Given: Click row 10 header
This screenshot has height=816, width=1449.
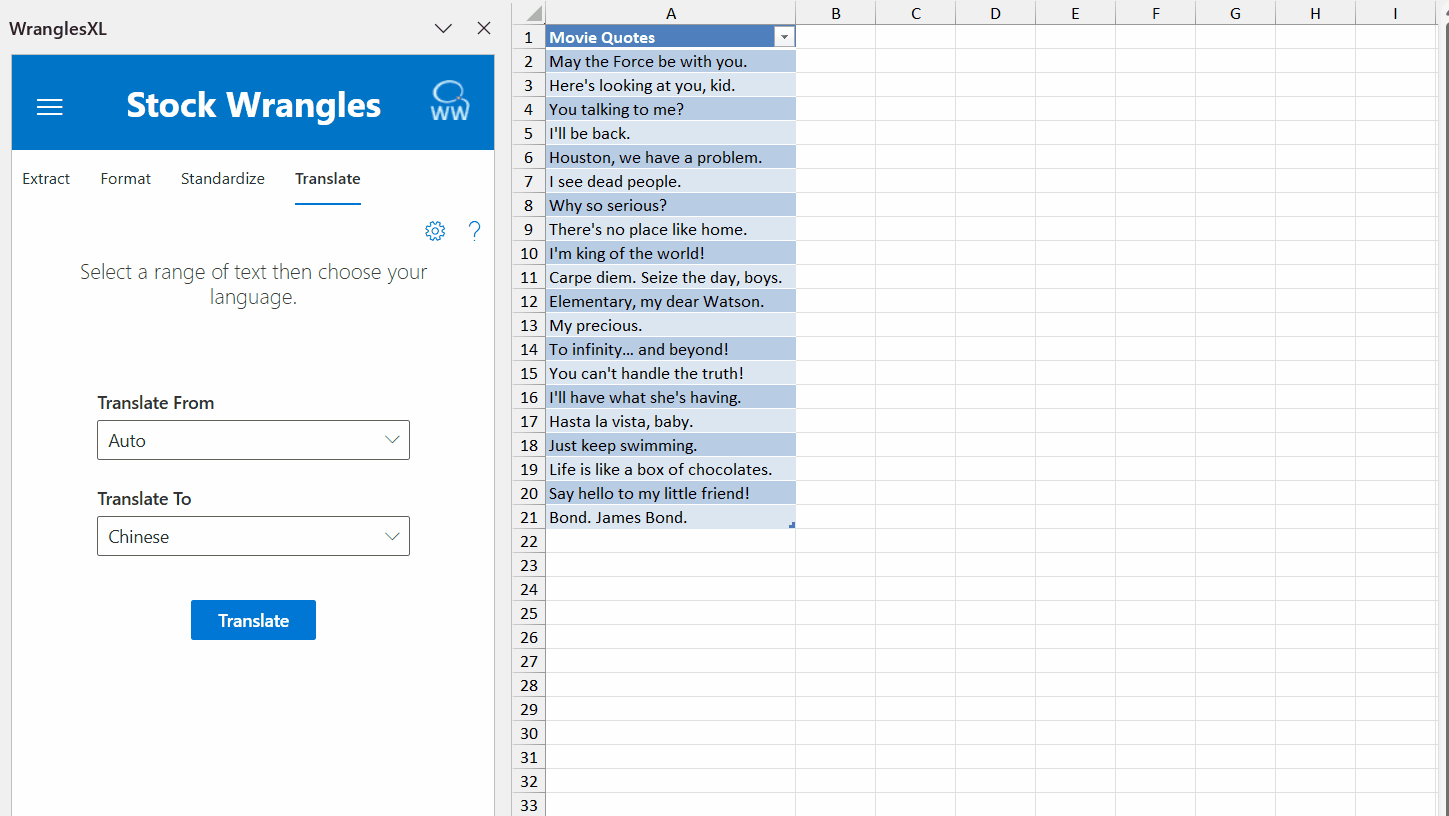Looking at the screenshot, I should pos(529,253).
